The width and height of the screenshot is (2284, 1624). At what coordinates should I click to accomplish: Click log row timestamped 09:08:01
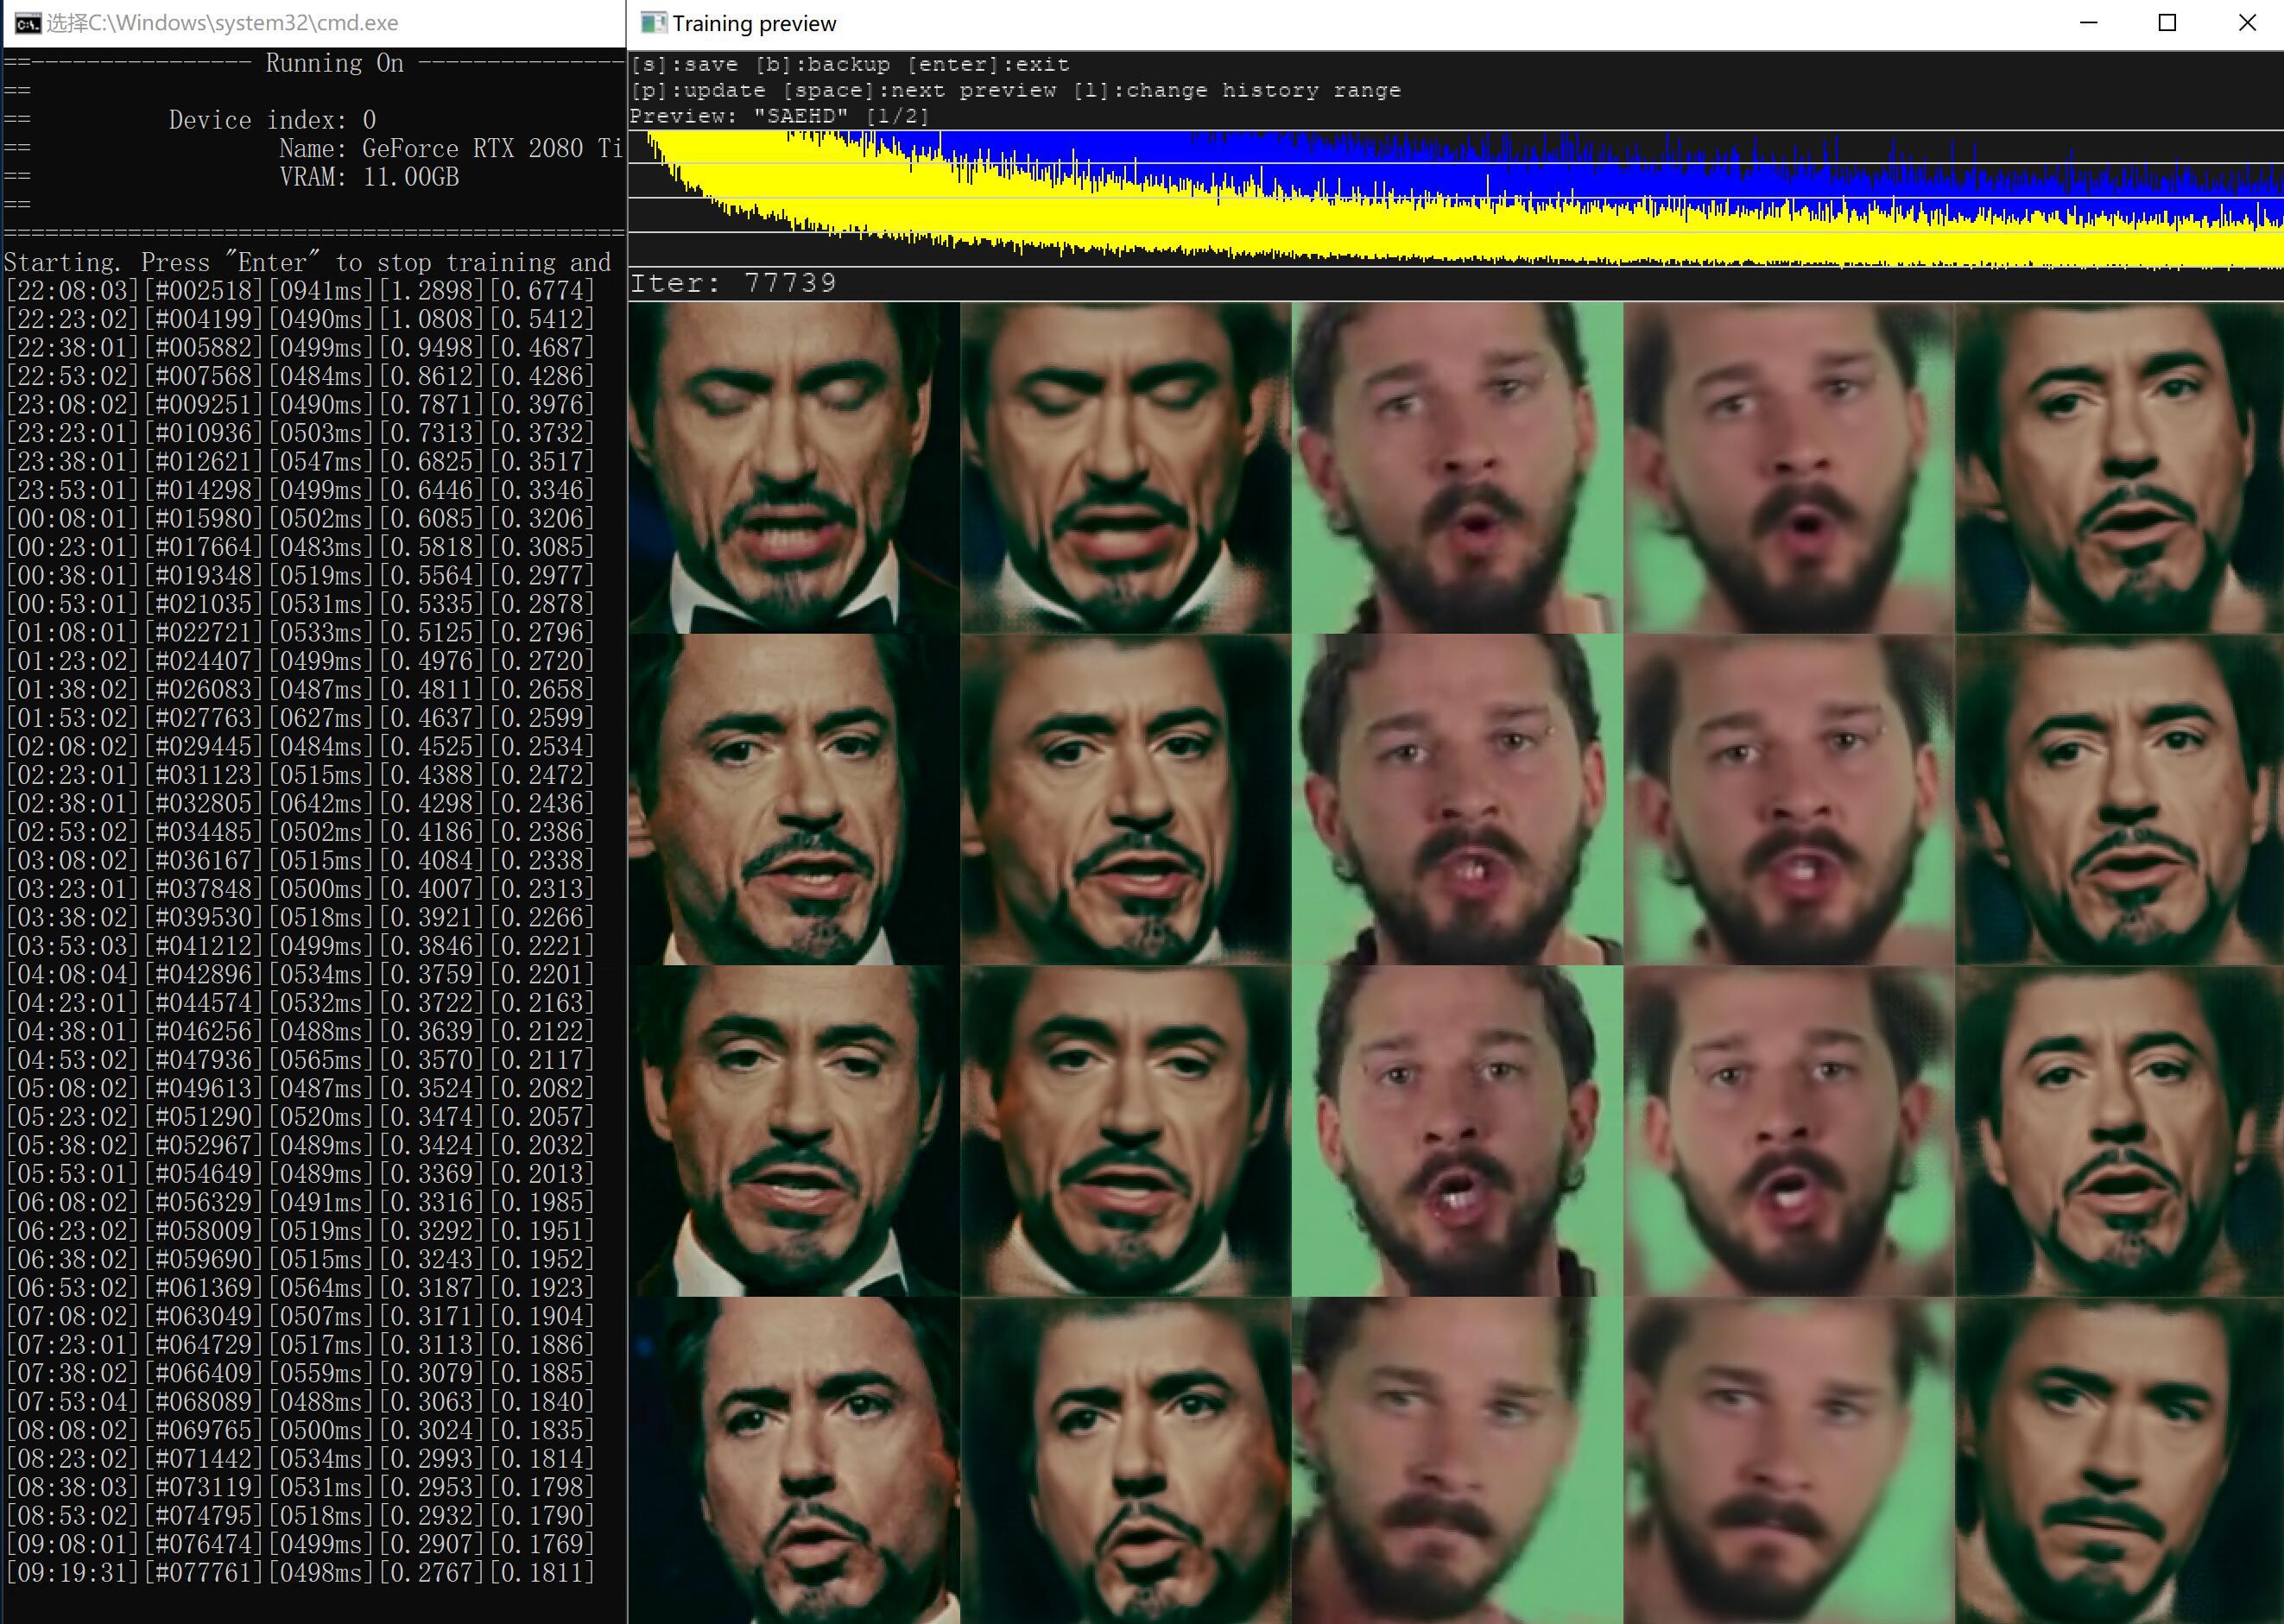(x=300, y=1545)
